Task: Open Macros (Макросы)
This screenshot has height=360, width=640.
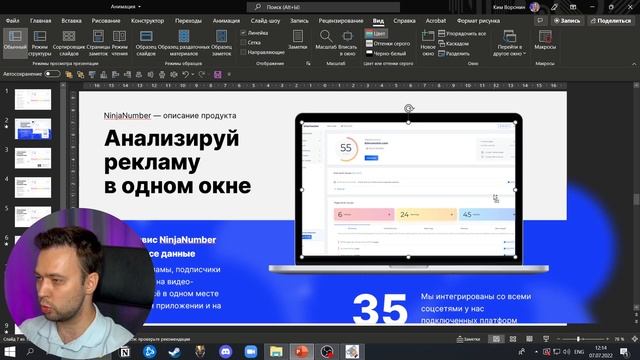Action: (x=545, y=40)
